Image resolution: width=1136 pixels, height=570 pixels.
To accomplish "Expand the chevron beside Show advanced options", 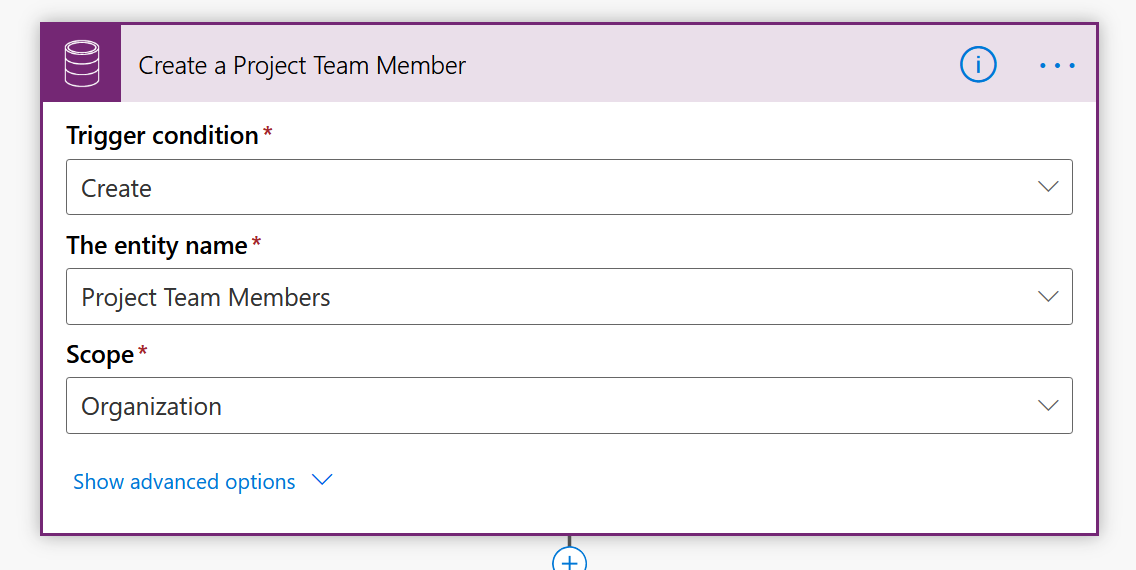I will coord(321,481).
